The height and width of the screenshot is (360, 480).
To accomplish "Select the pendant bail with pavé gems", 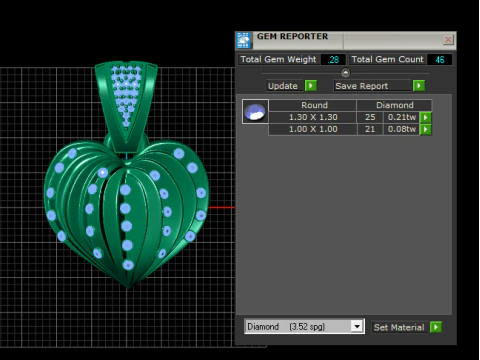I will point(126,107).
